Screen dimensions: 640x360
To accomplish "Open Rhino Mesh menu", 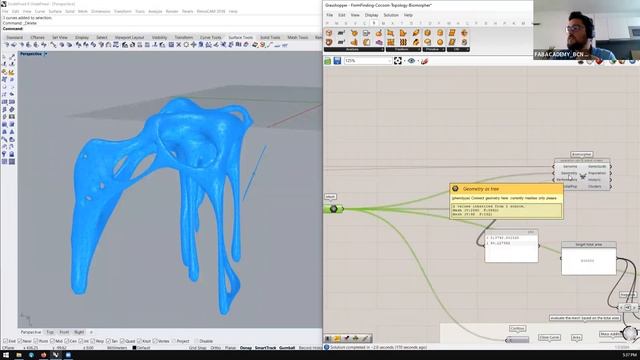I will 83,11.
